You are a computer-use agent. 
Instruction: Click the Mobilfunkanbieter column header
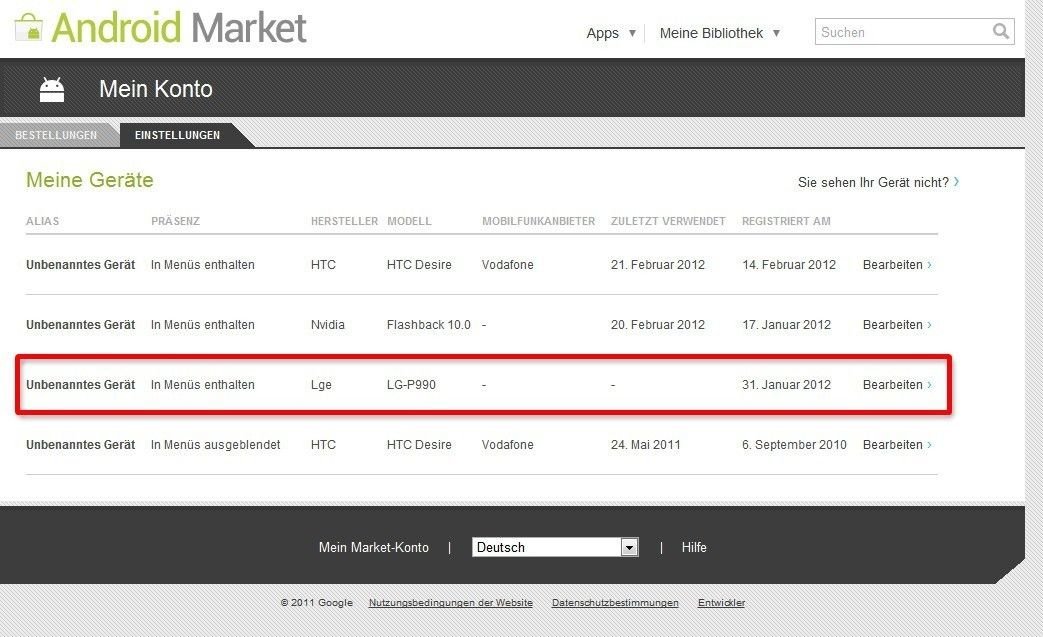538,221
